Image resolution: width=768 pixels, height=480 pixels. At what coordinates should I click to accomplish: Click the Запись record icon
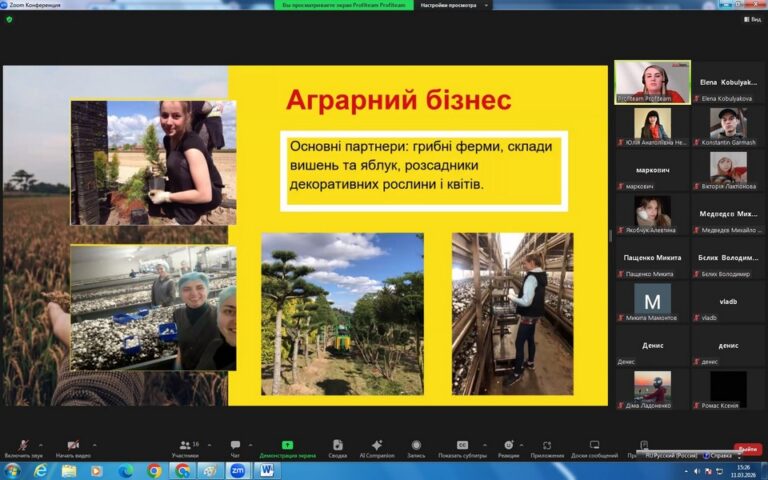[416, 446]
